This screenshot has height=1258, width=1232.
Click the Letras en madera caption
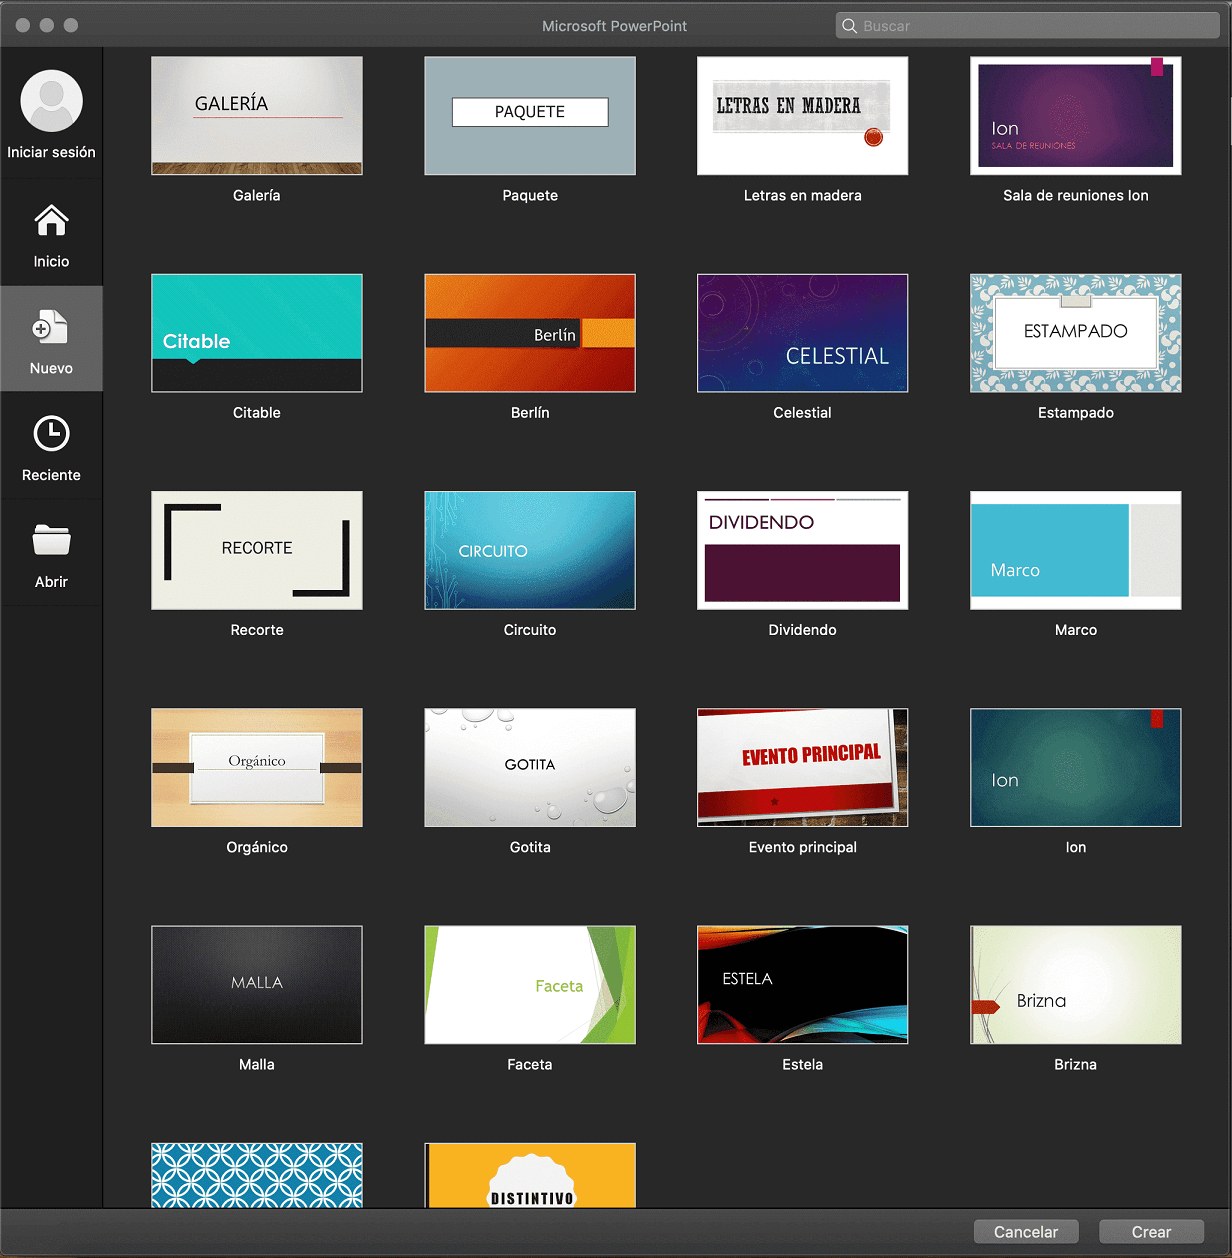click(x=803, y=195)
